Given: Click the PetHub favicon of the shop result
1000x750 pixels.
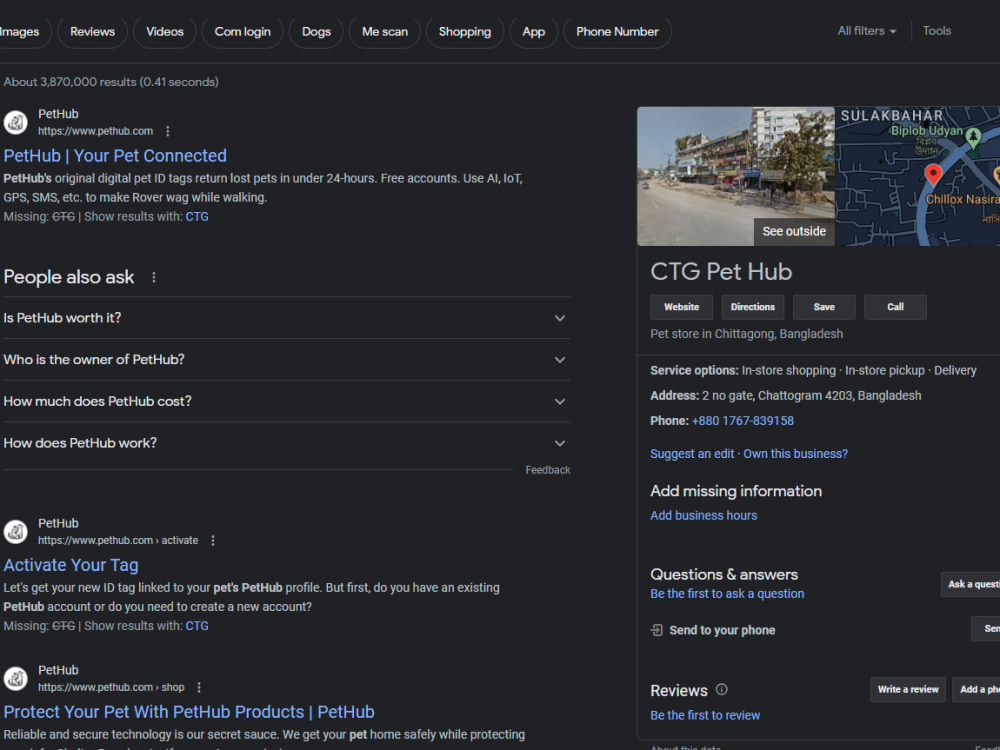Looking at the screenshot, I should click(16, 679).
